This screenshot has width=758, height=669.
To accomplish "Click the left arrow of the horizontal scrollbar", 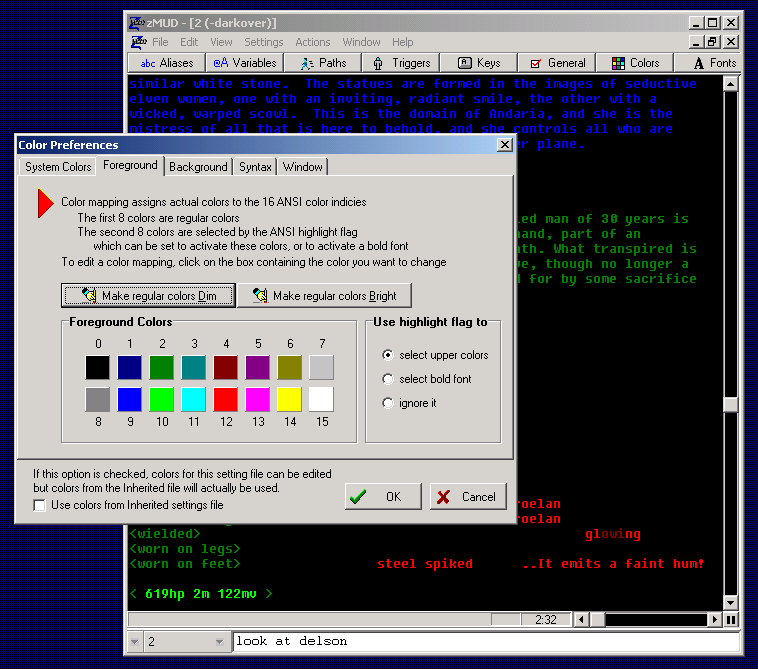I will [x=581, y=619].
